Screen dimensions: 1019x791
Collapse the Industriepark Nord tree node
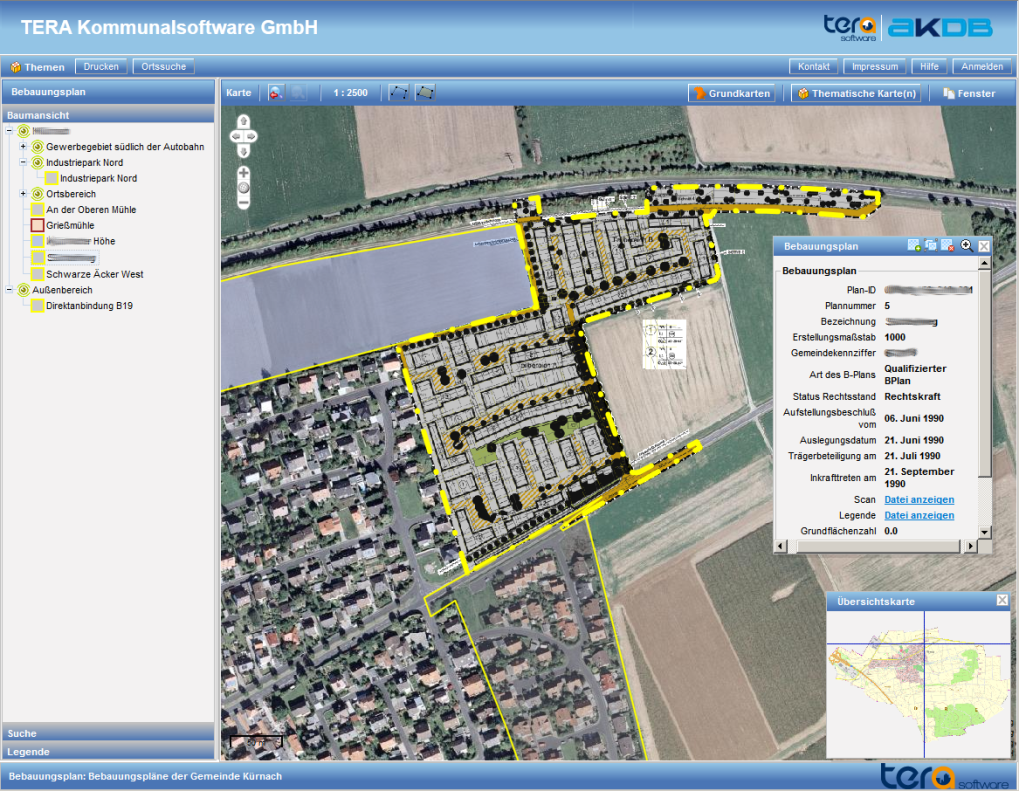[23, 162]
